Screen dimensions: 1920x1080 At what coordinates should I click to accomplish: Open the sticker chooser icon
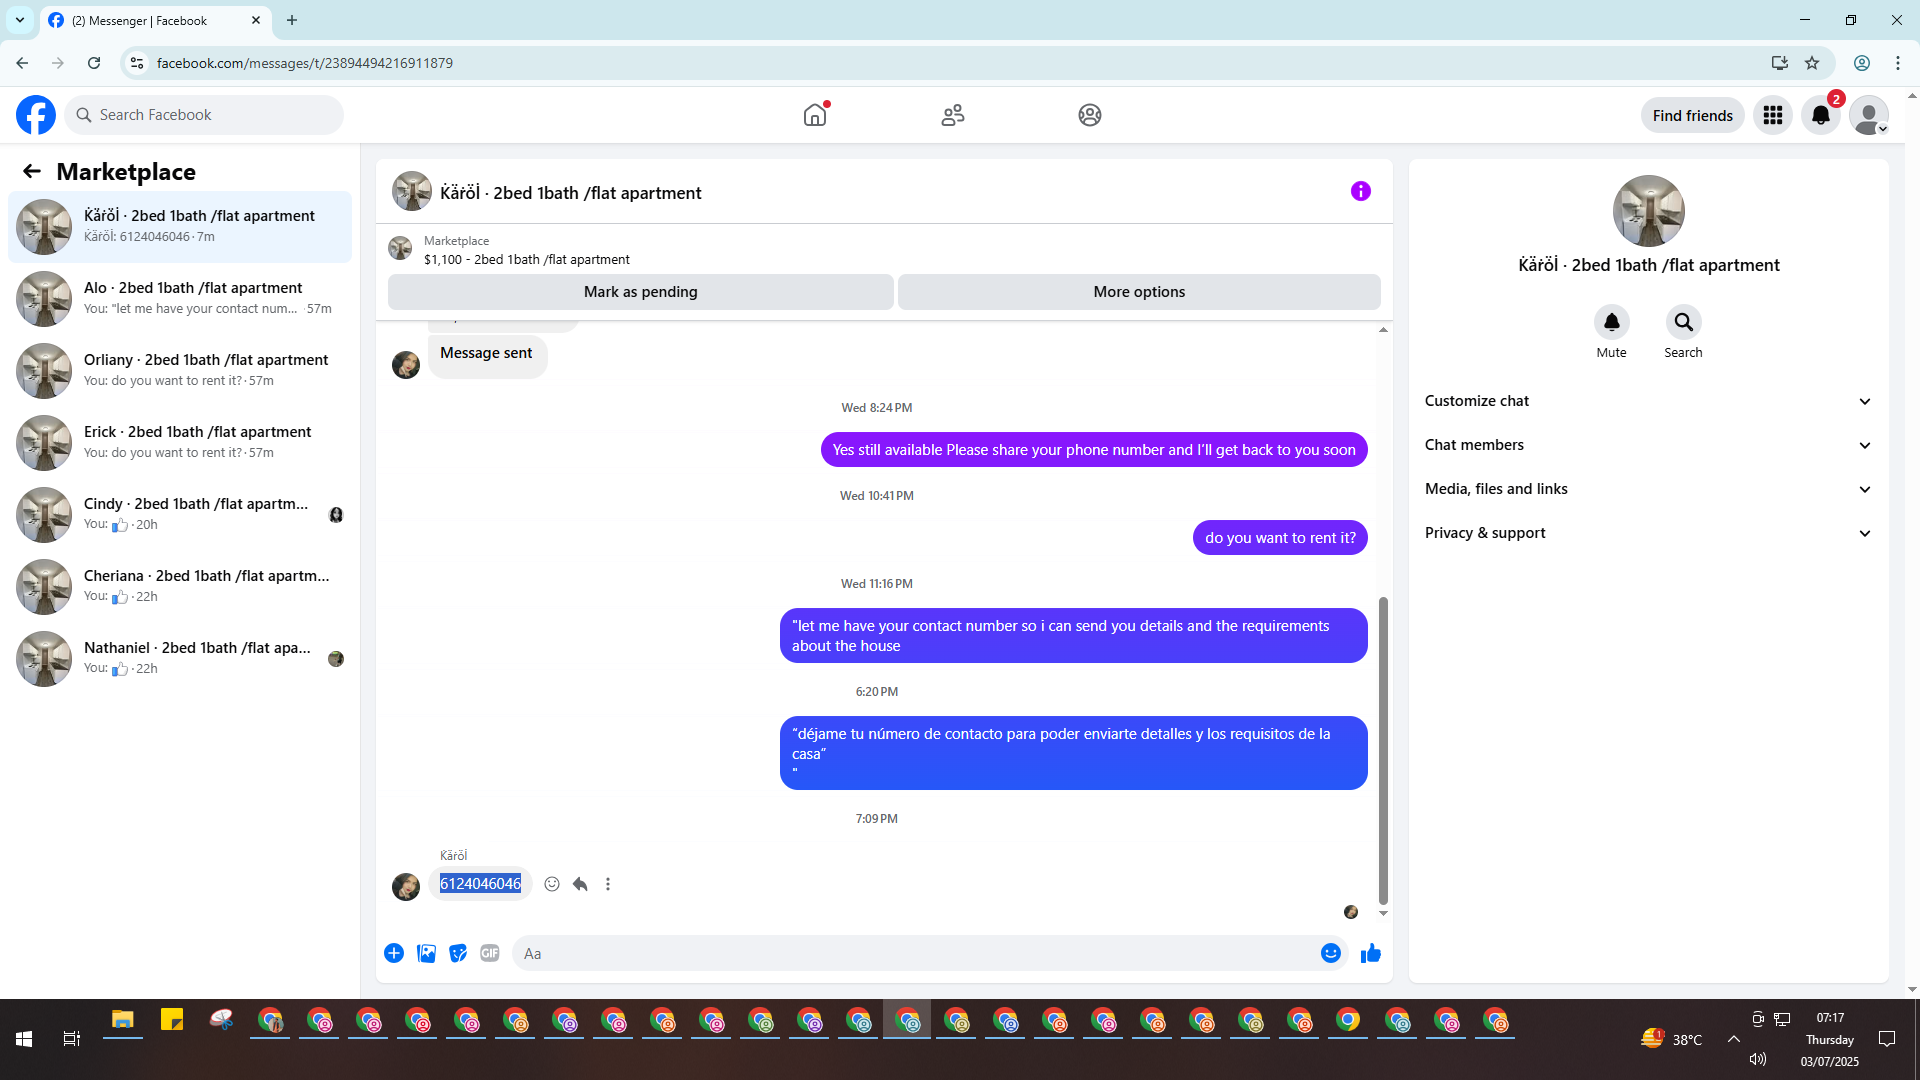pyautogui.click(x=458, y=953)
